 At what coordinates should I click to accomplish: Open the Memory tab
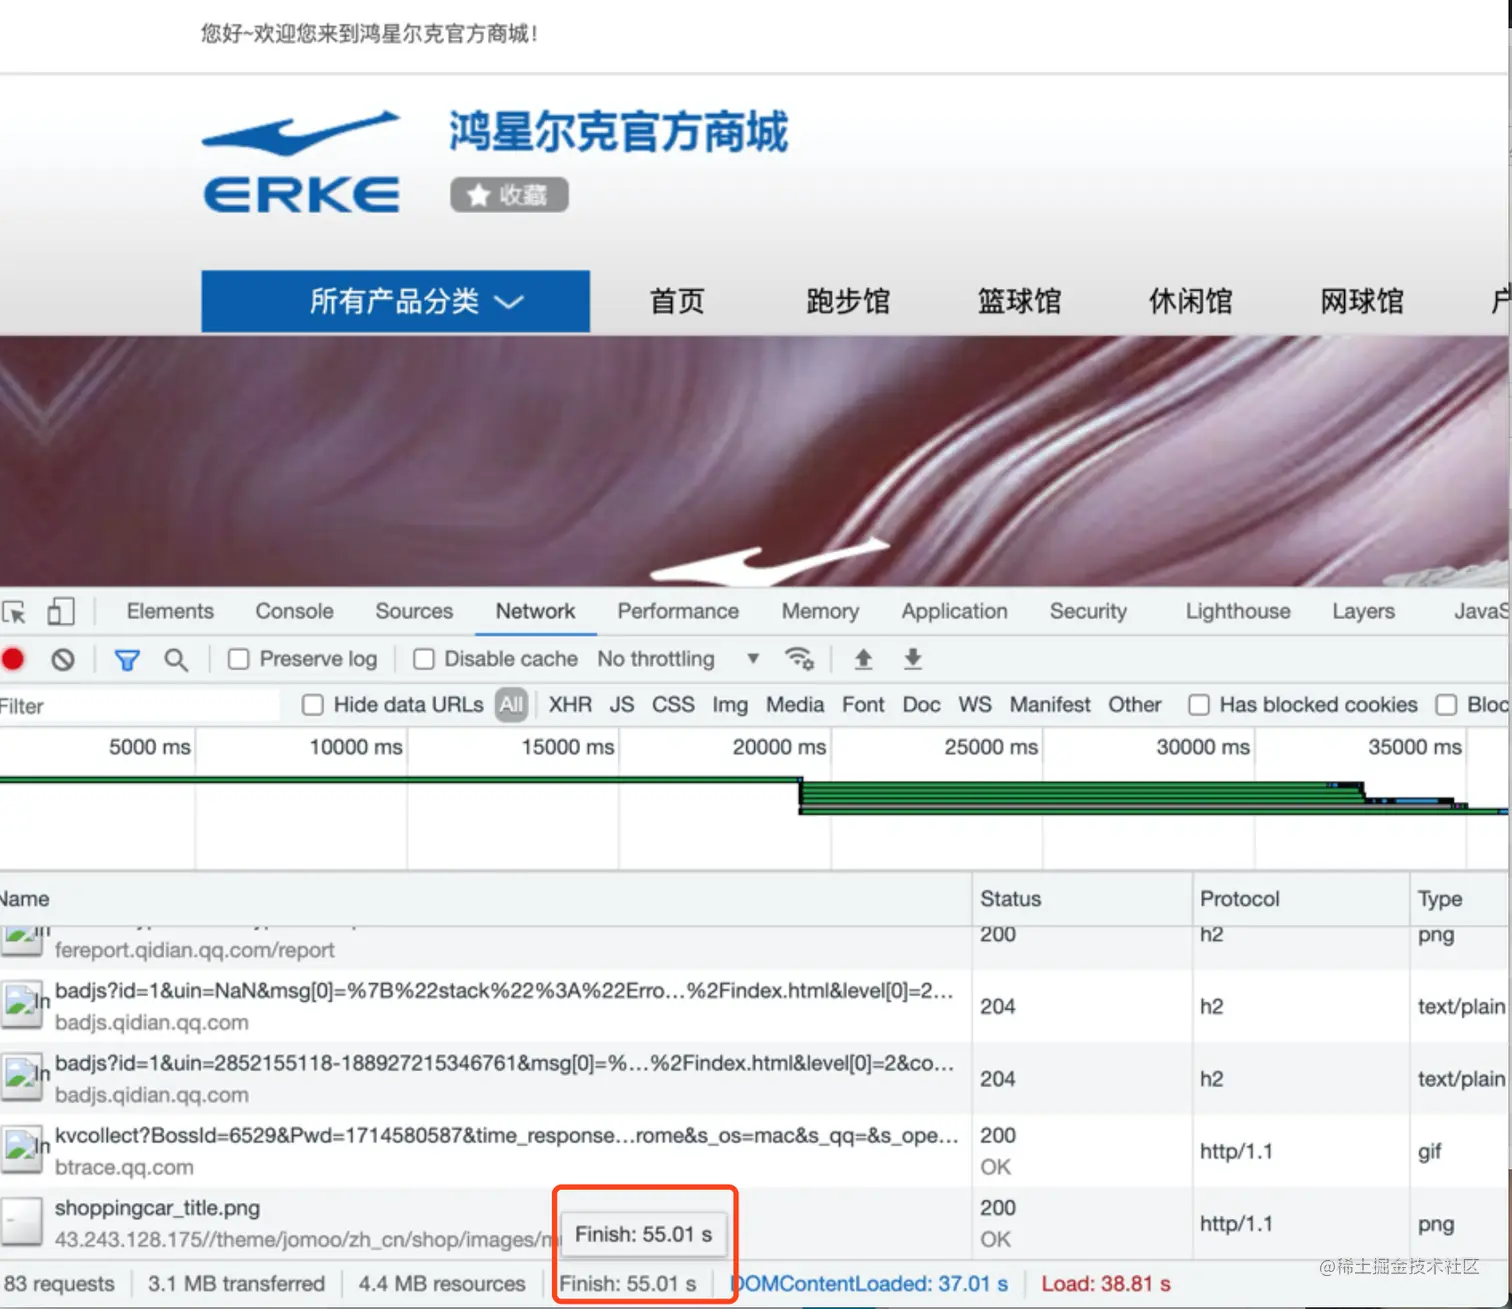820,611
